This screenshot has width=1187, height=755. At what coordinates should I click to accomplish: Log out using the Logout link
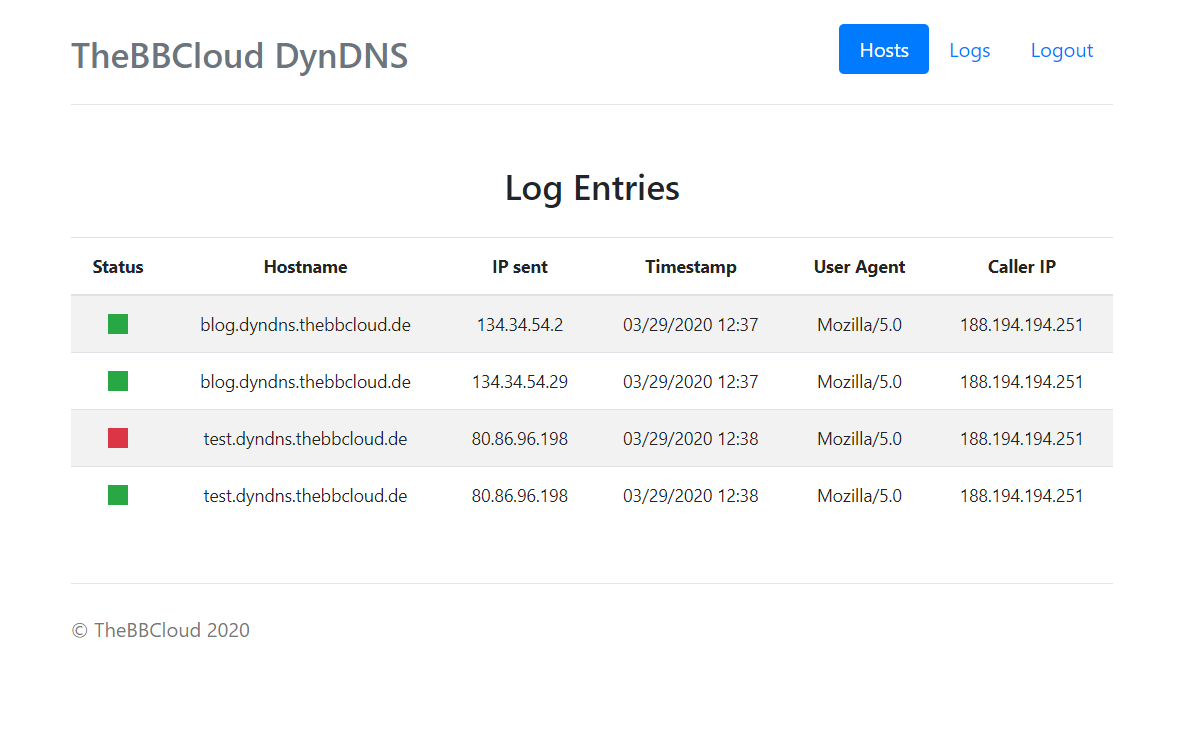pyautogui.click(x=1061, y=50)
